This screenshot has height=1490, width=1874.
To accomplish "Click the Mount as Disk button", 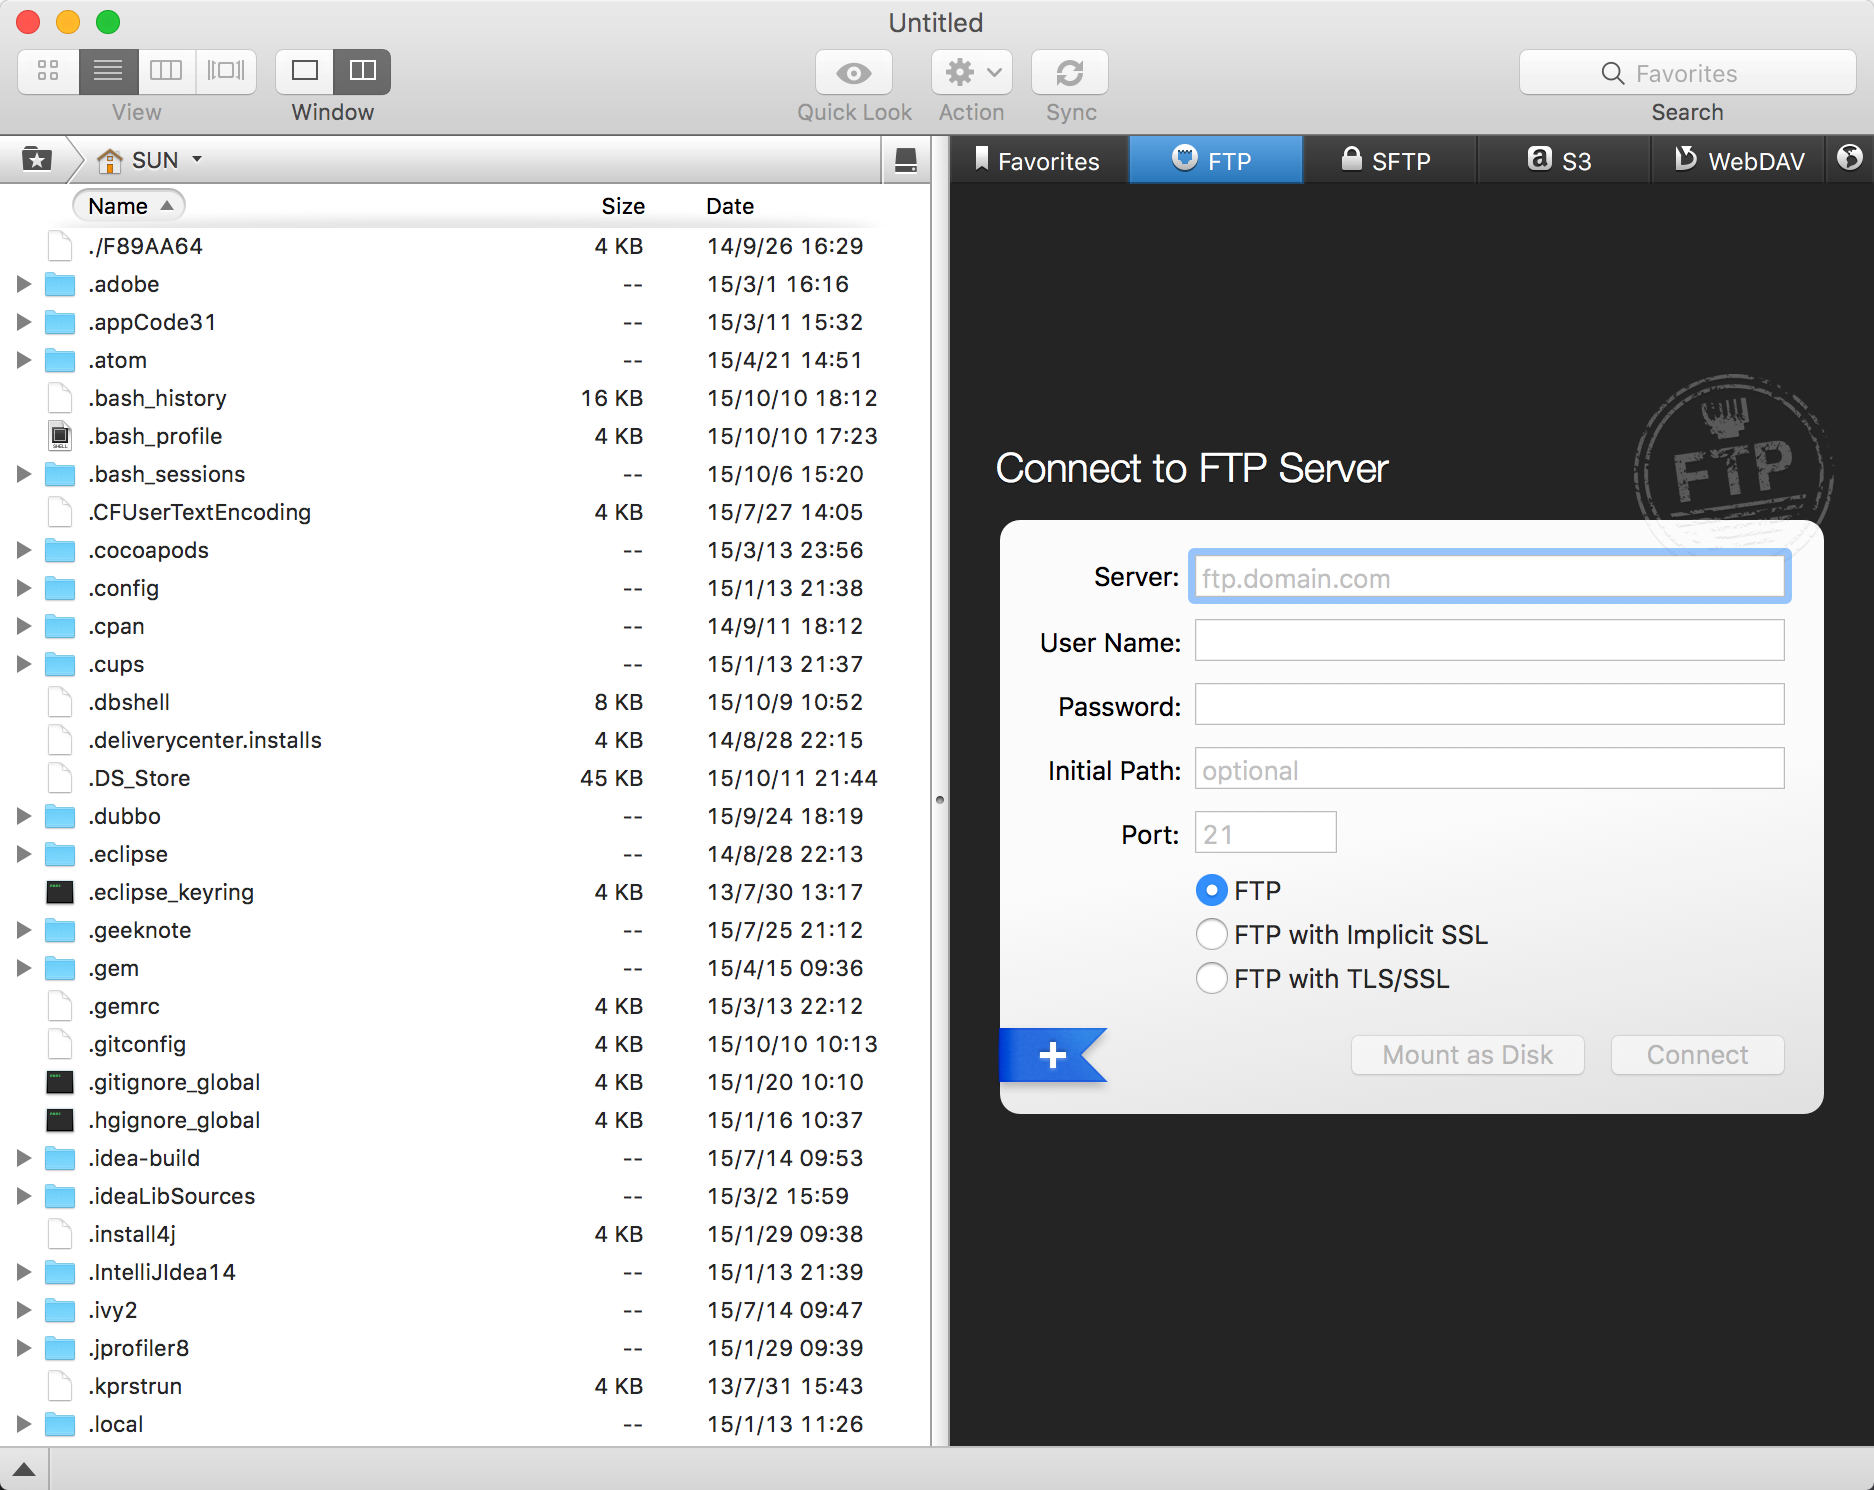I will [1466, 1055].
